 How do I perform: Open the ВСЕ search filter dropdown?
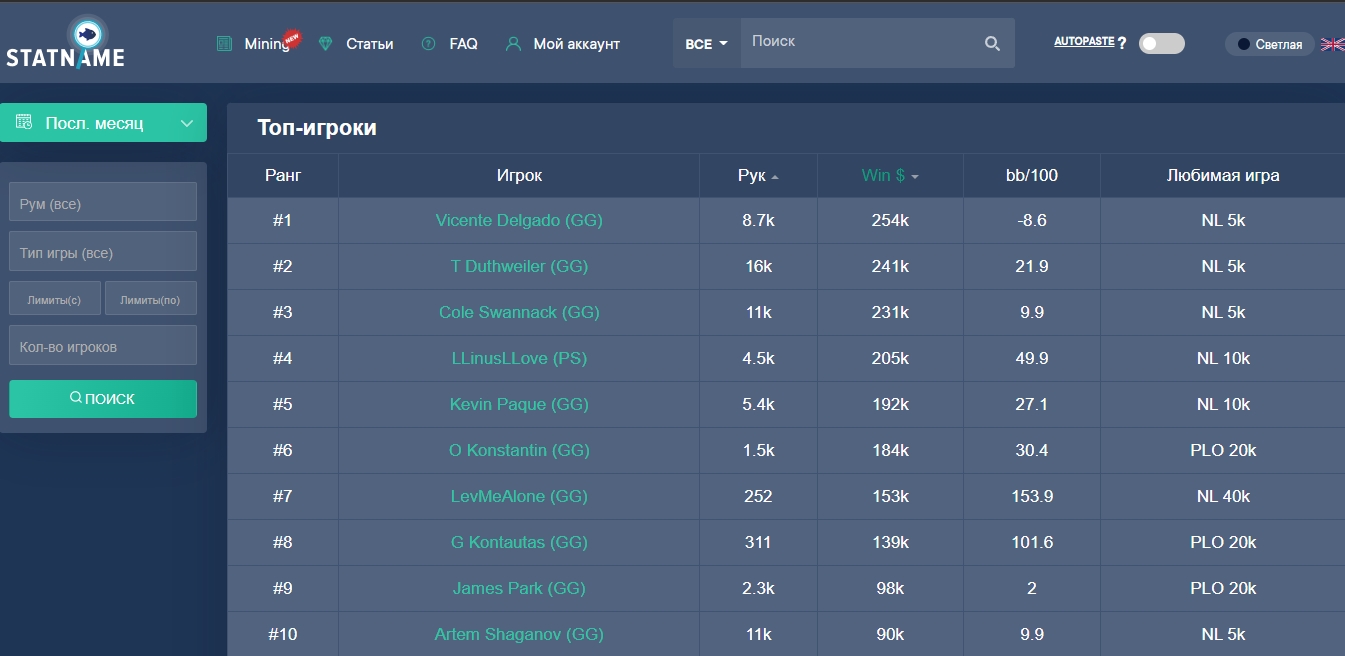(706, 44)
